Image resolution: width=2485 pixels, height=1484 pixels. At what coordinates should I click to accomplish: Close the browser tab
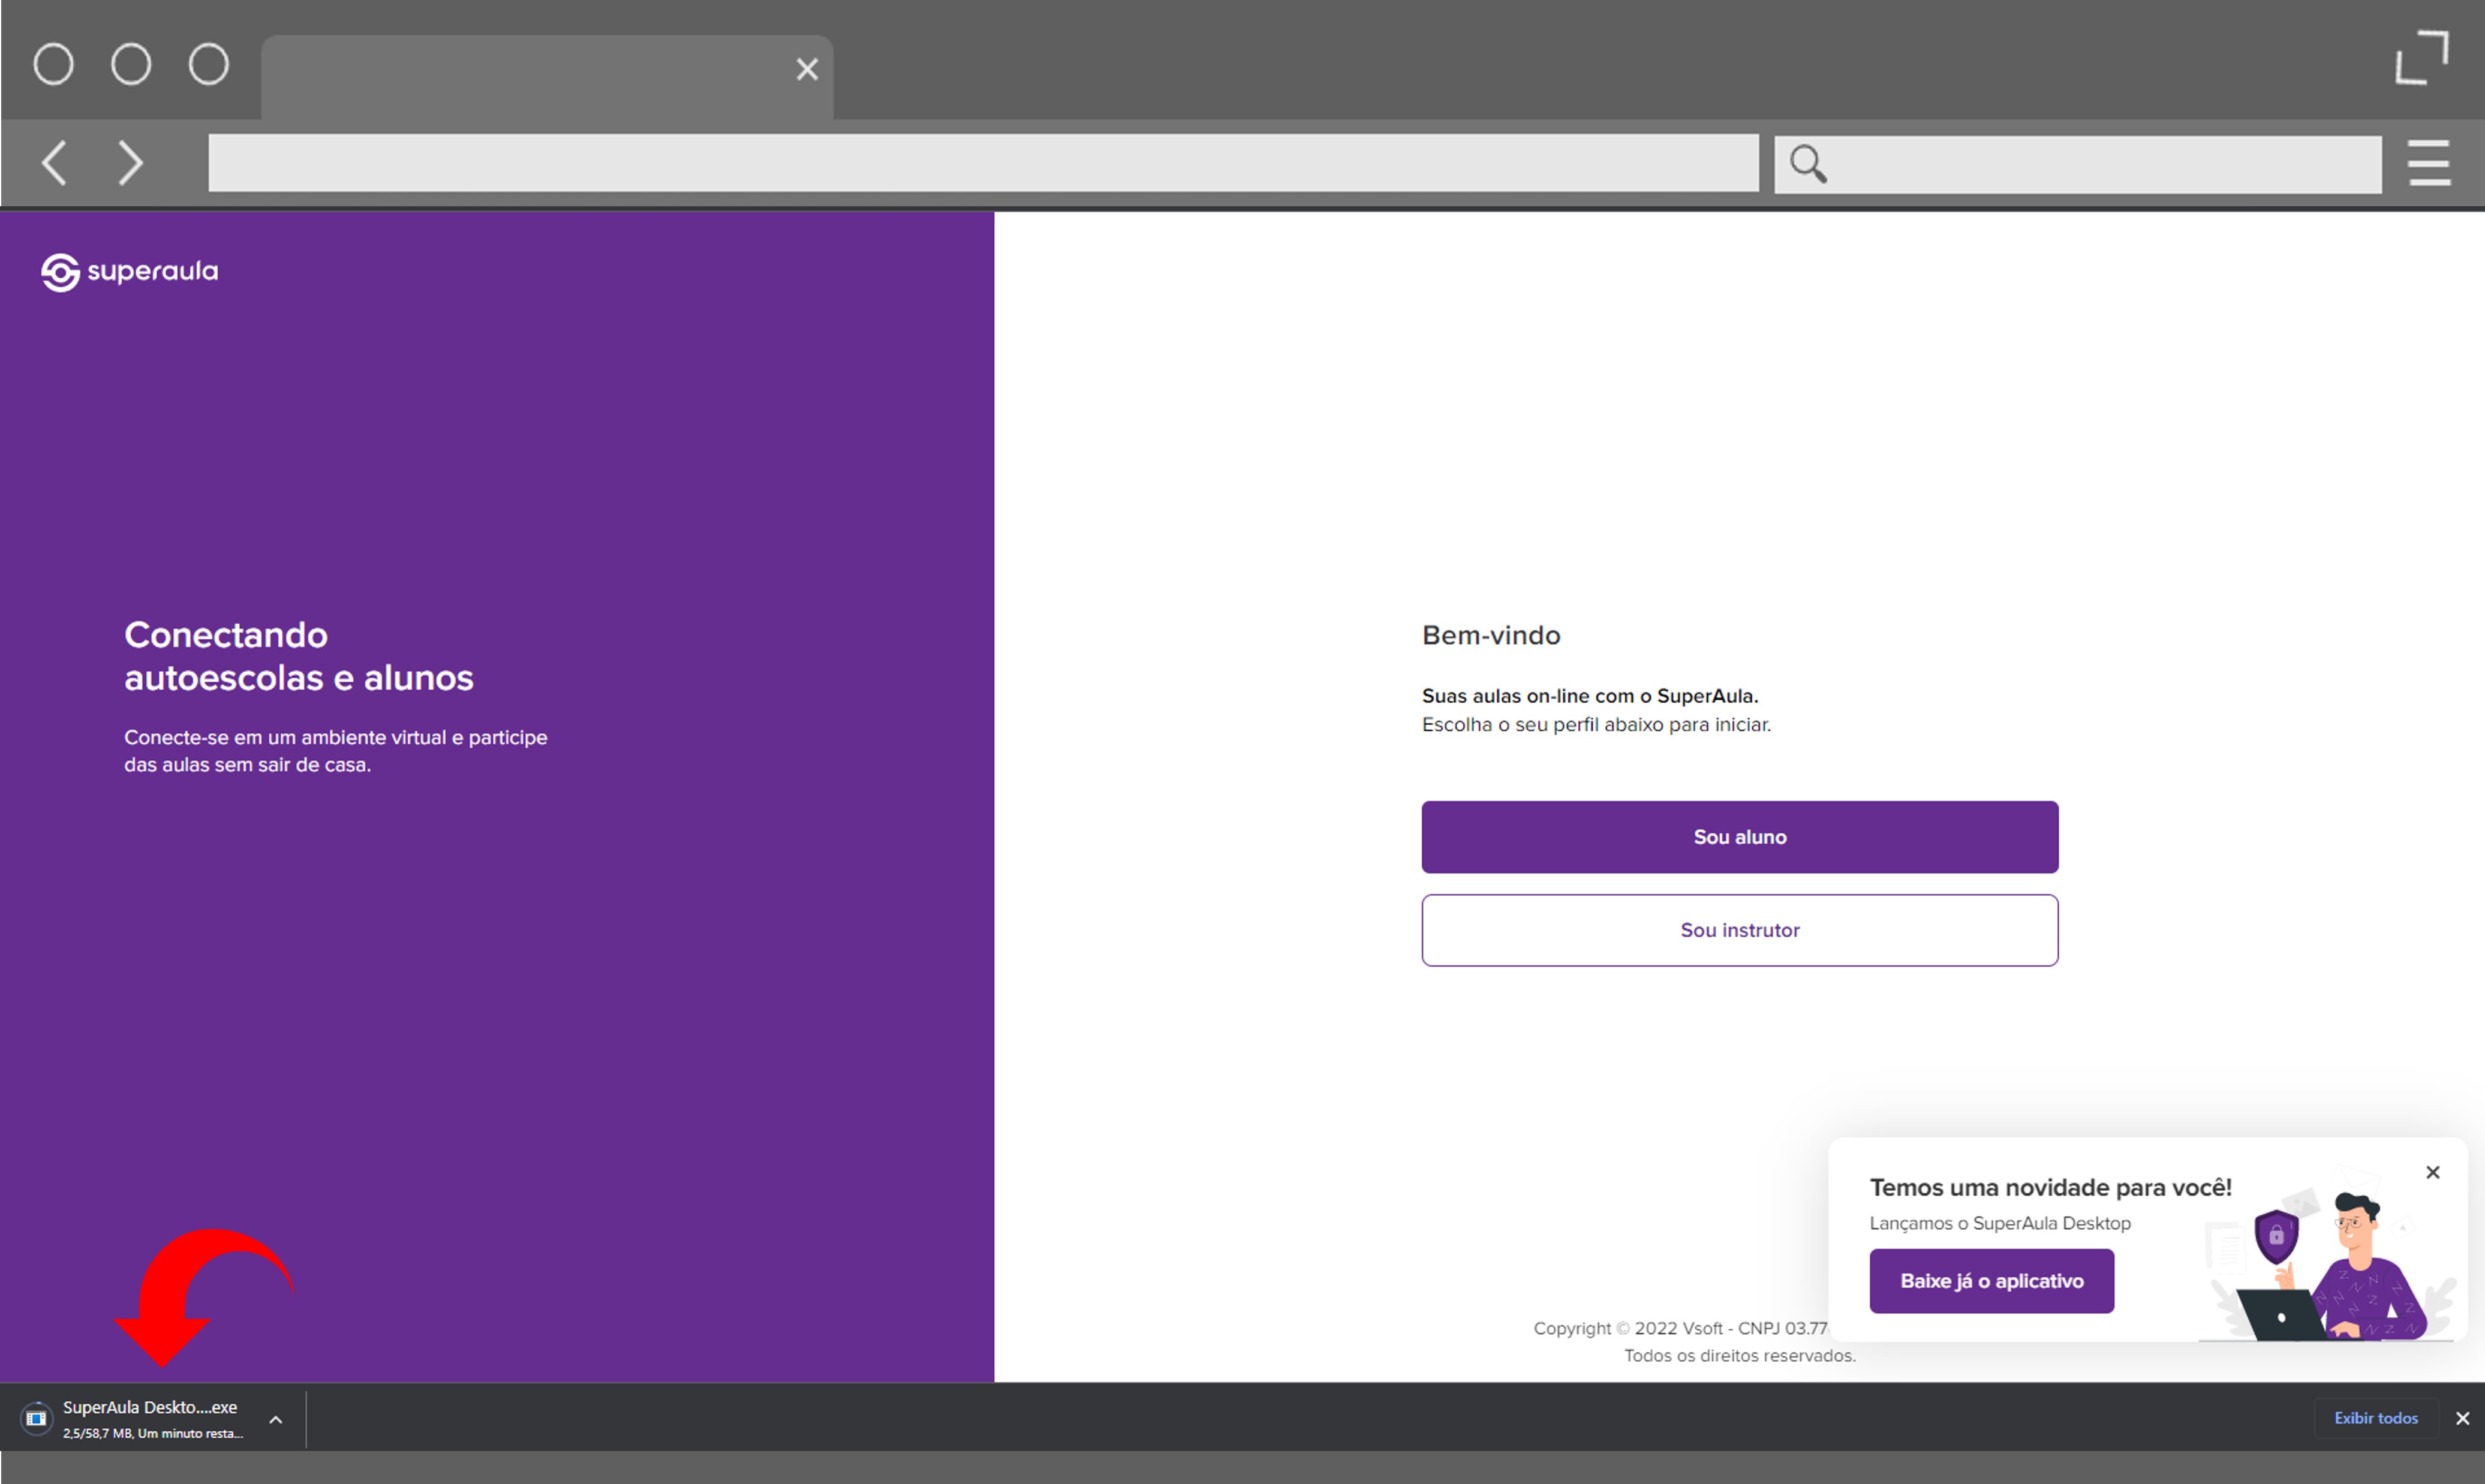(x=807, y=69)
